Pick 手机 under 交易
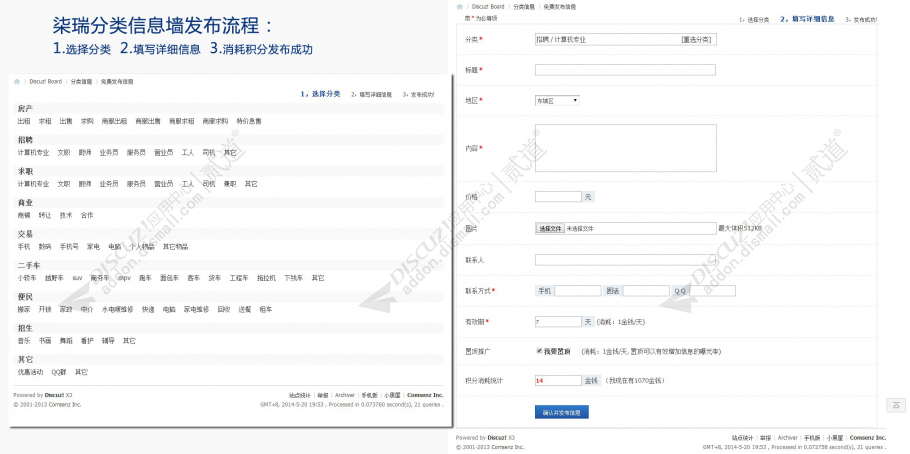The image size is (910, 454). [24, 247]
